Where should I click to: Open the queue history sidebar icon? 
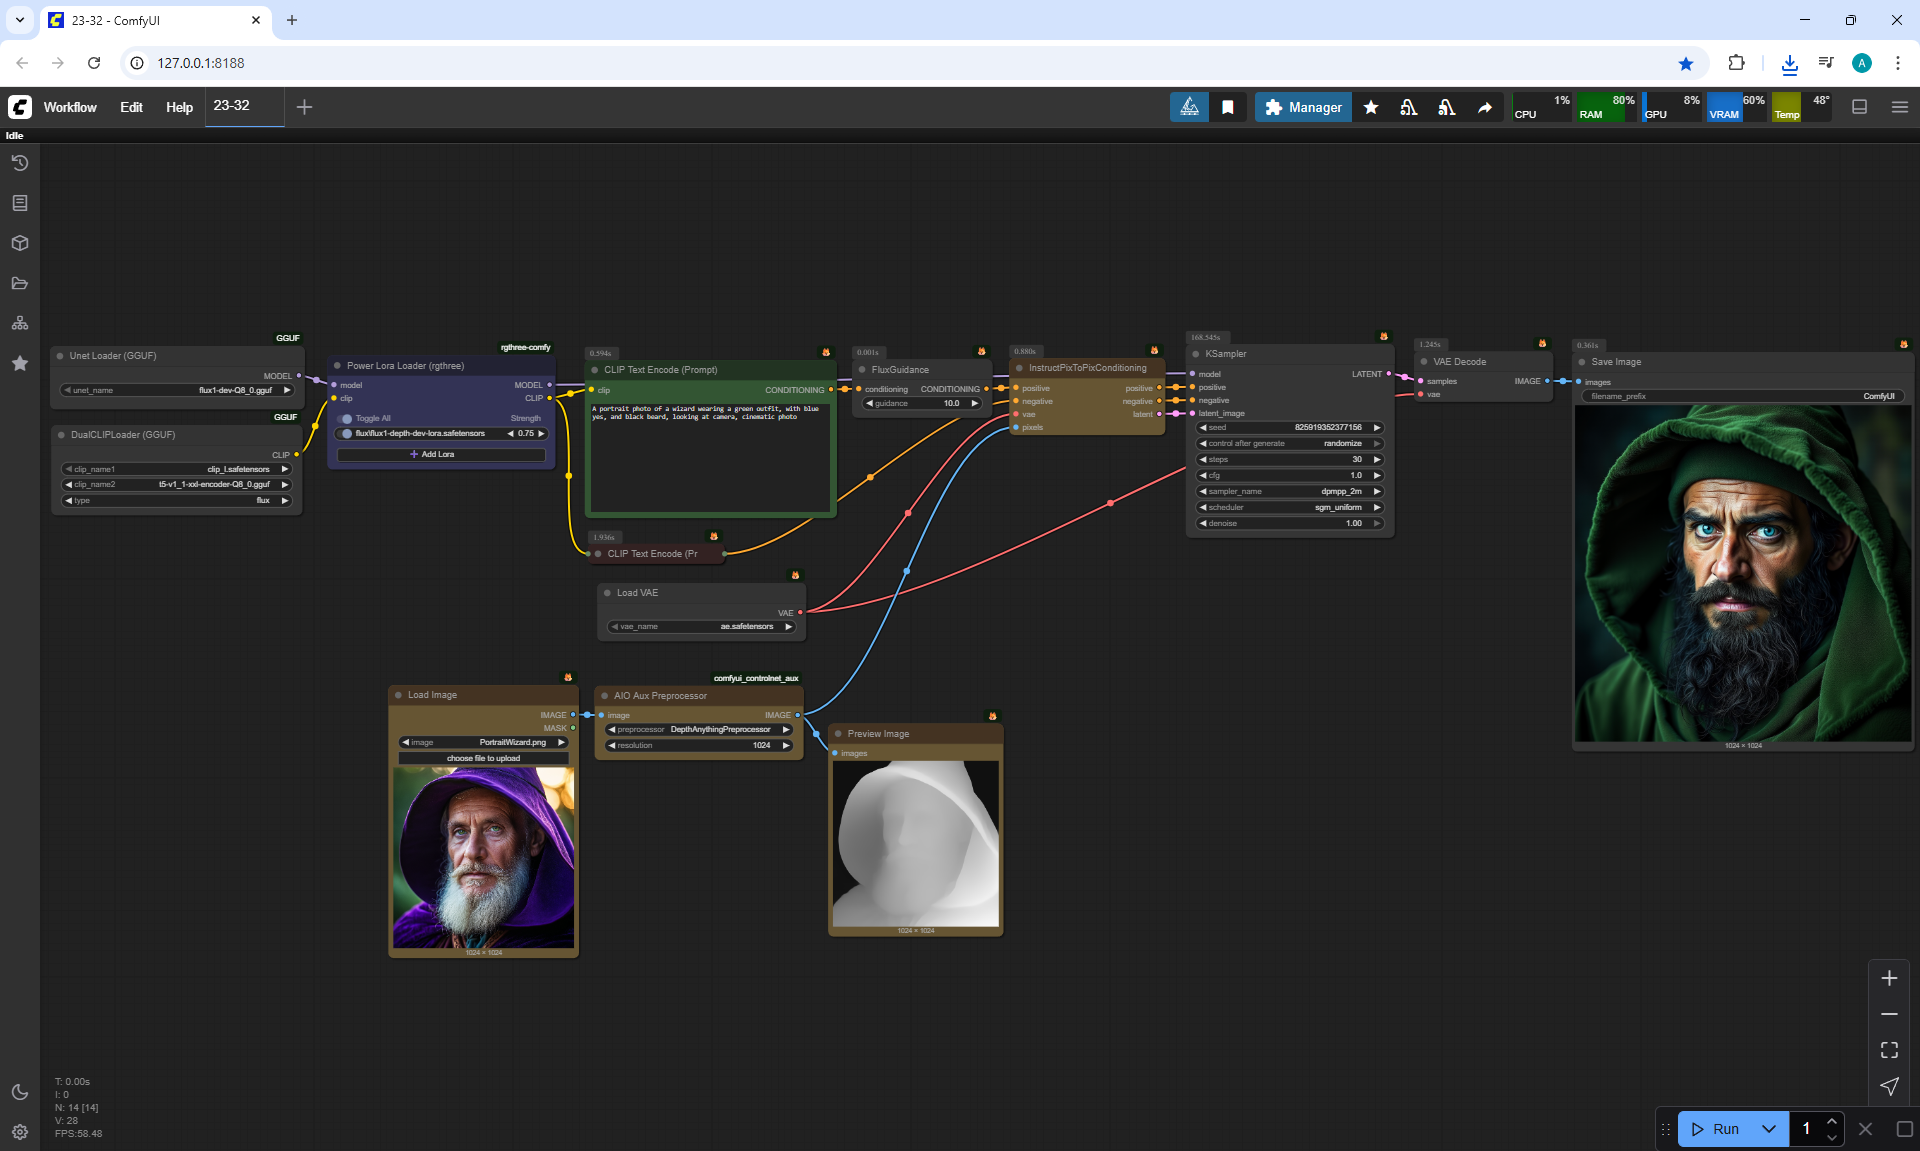20,163
